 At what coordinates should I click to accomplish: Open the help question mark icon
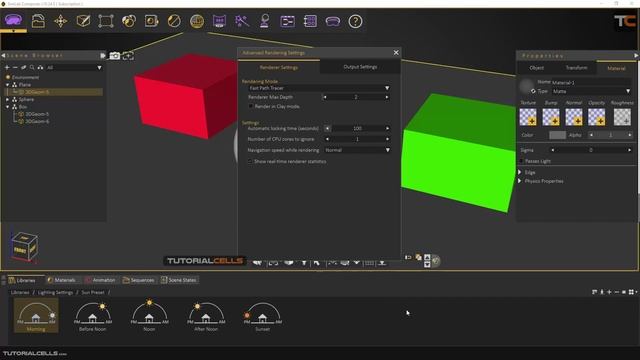[356, 21]
